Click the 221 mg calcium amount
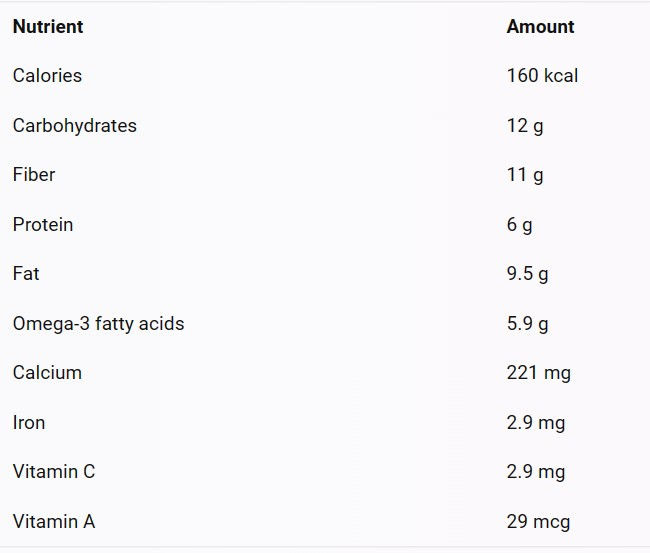This screenshot has width=650, height=553. coord(538,373)
